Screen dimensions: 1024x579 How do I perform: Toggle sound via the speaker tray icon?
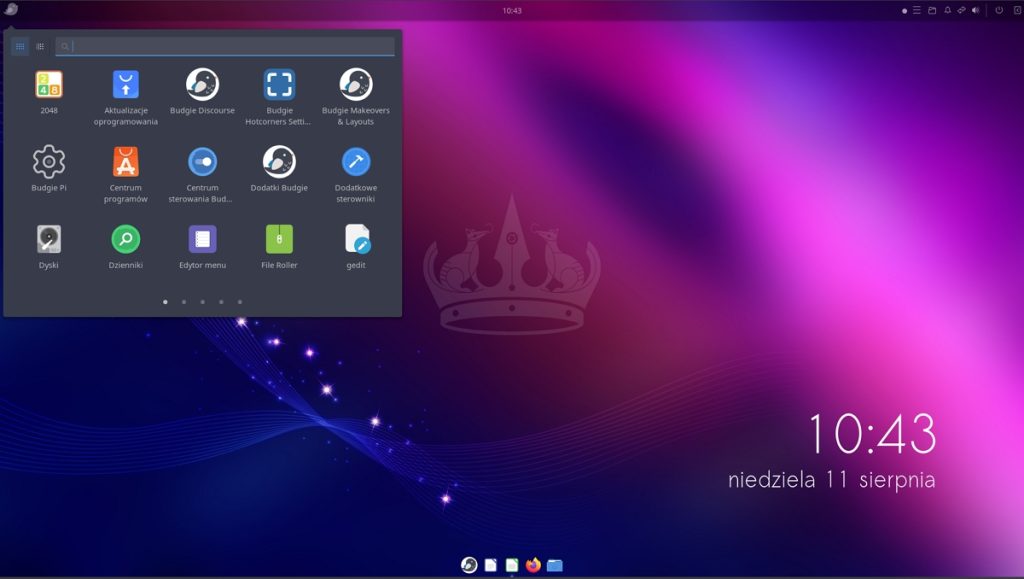(976, 11)
